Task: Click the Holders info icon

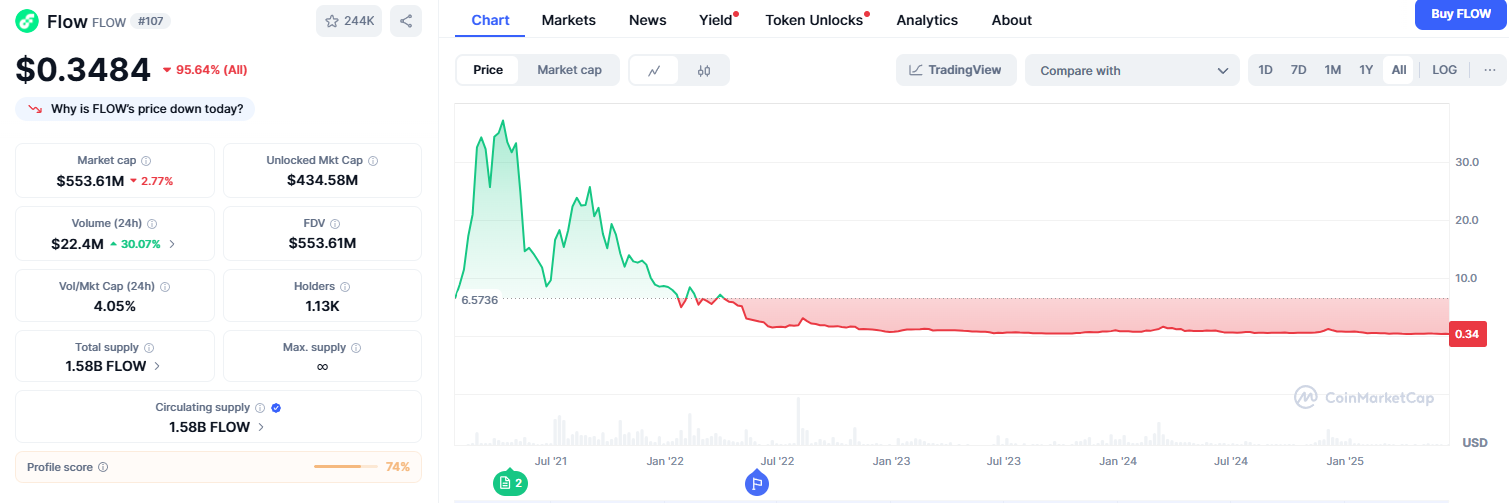Action: coord(345,286)
